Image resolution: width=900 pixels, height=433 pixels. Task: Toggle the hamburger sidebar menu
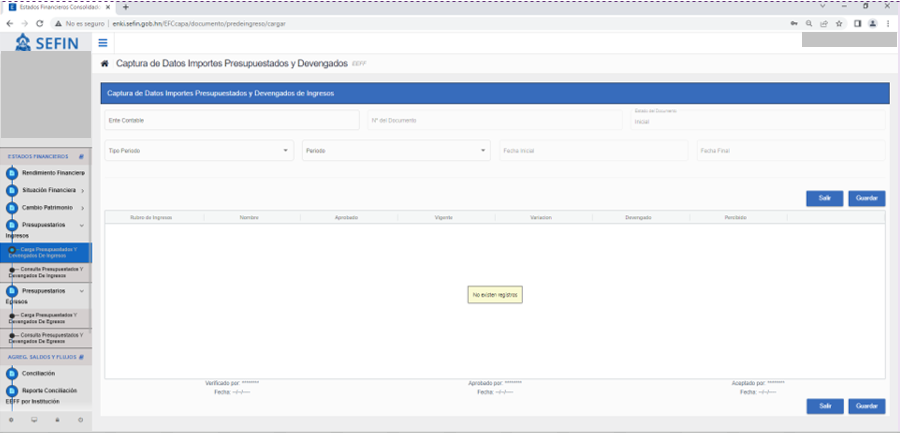click(103, 42)
